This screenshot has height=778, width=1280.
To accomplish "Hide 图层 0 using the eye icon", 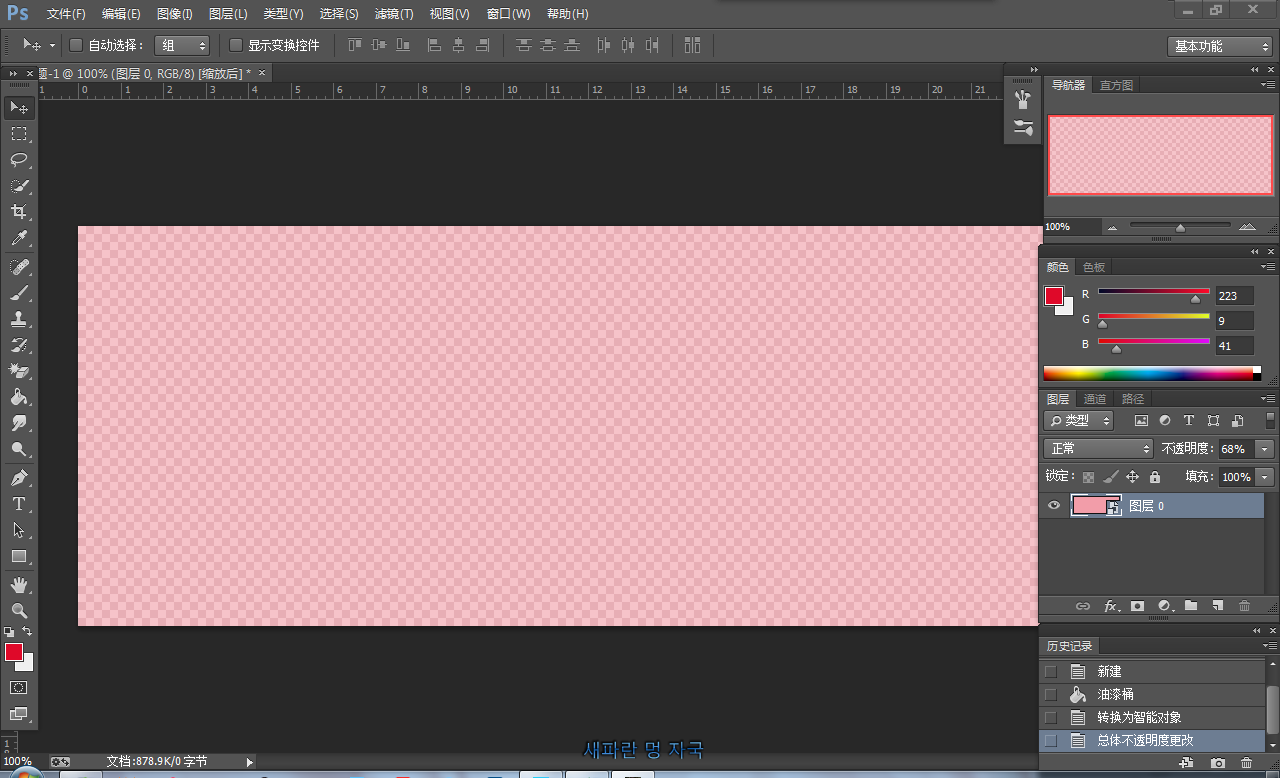I will [1053, 506].
